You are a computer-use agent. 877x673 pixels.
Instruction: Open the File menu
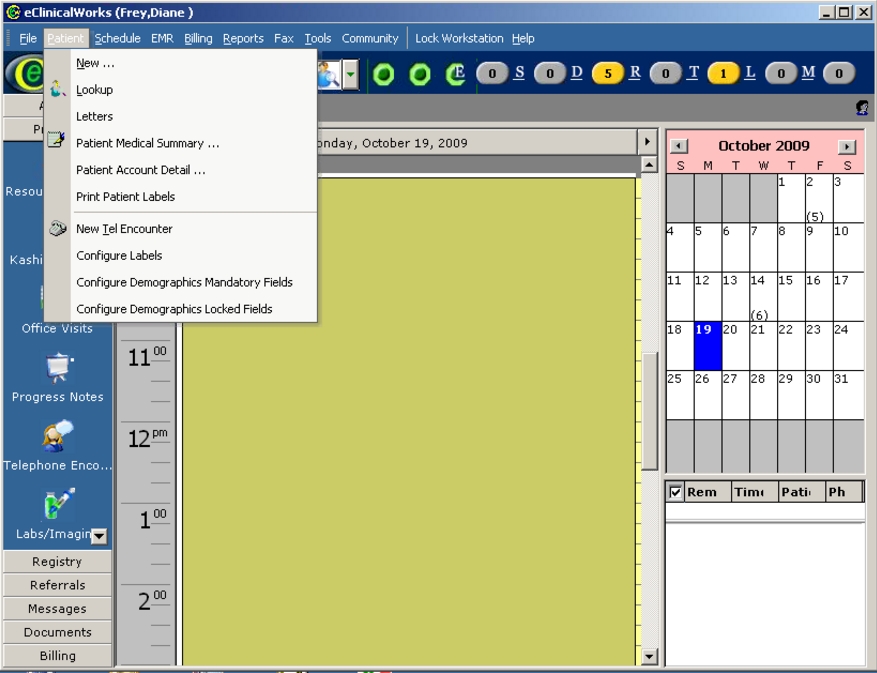pos(28,39)
